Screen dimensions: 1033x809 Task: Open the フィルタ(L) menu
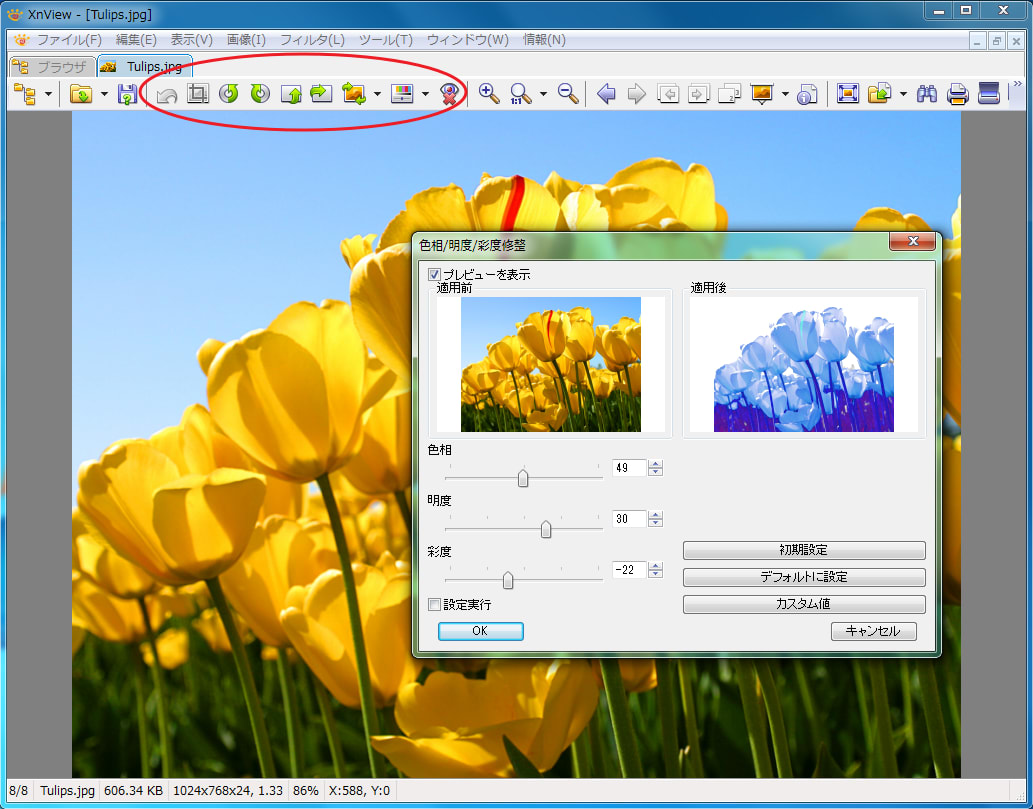[312, 40]
